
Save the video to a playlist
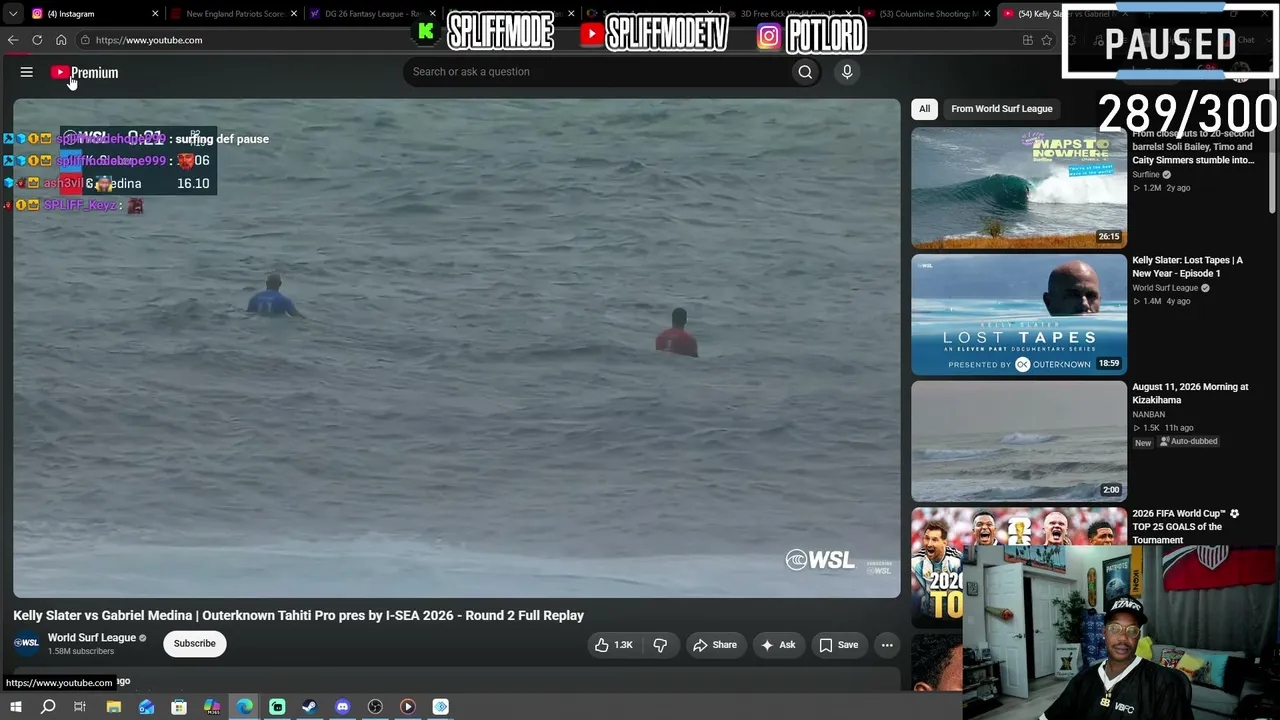tap(839, 645)
